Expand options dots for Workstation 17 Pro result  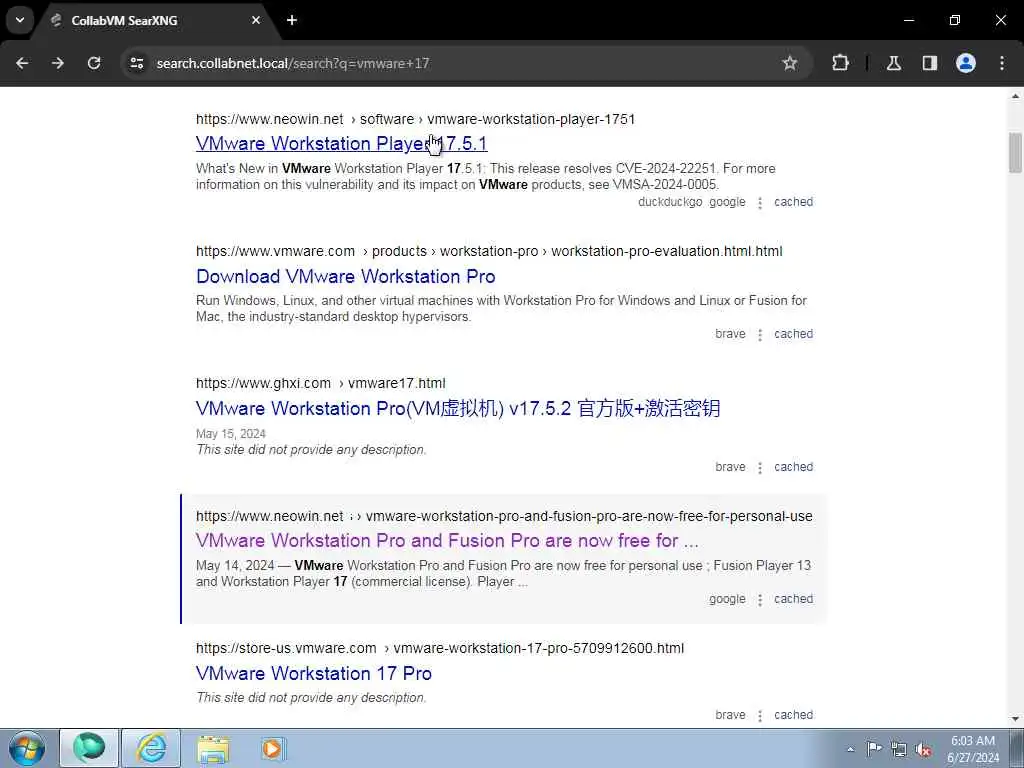pyautogui.click(x=760, y=716)
